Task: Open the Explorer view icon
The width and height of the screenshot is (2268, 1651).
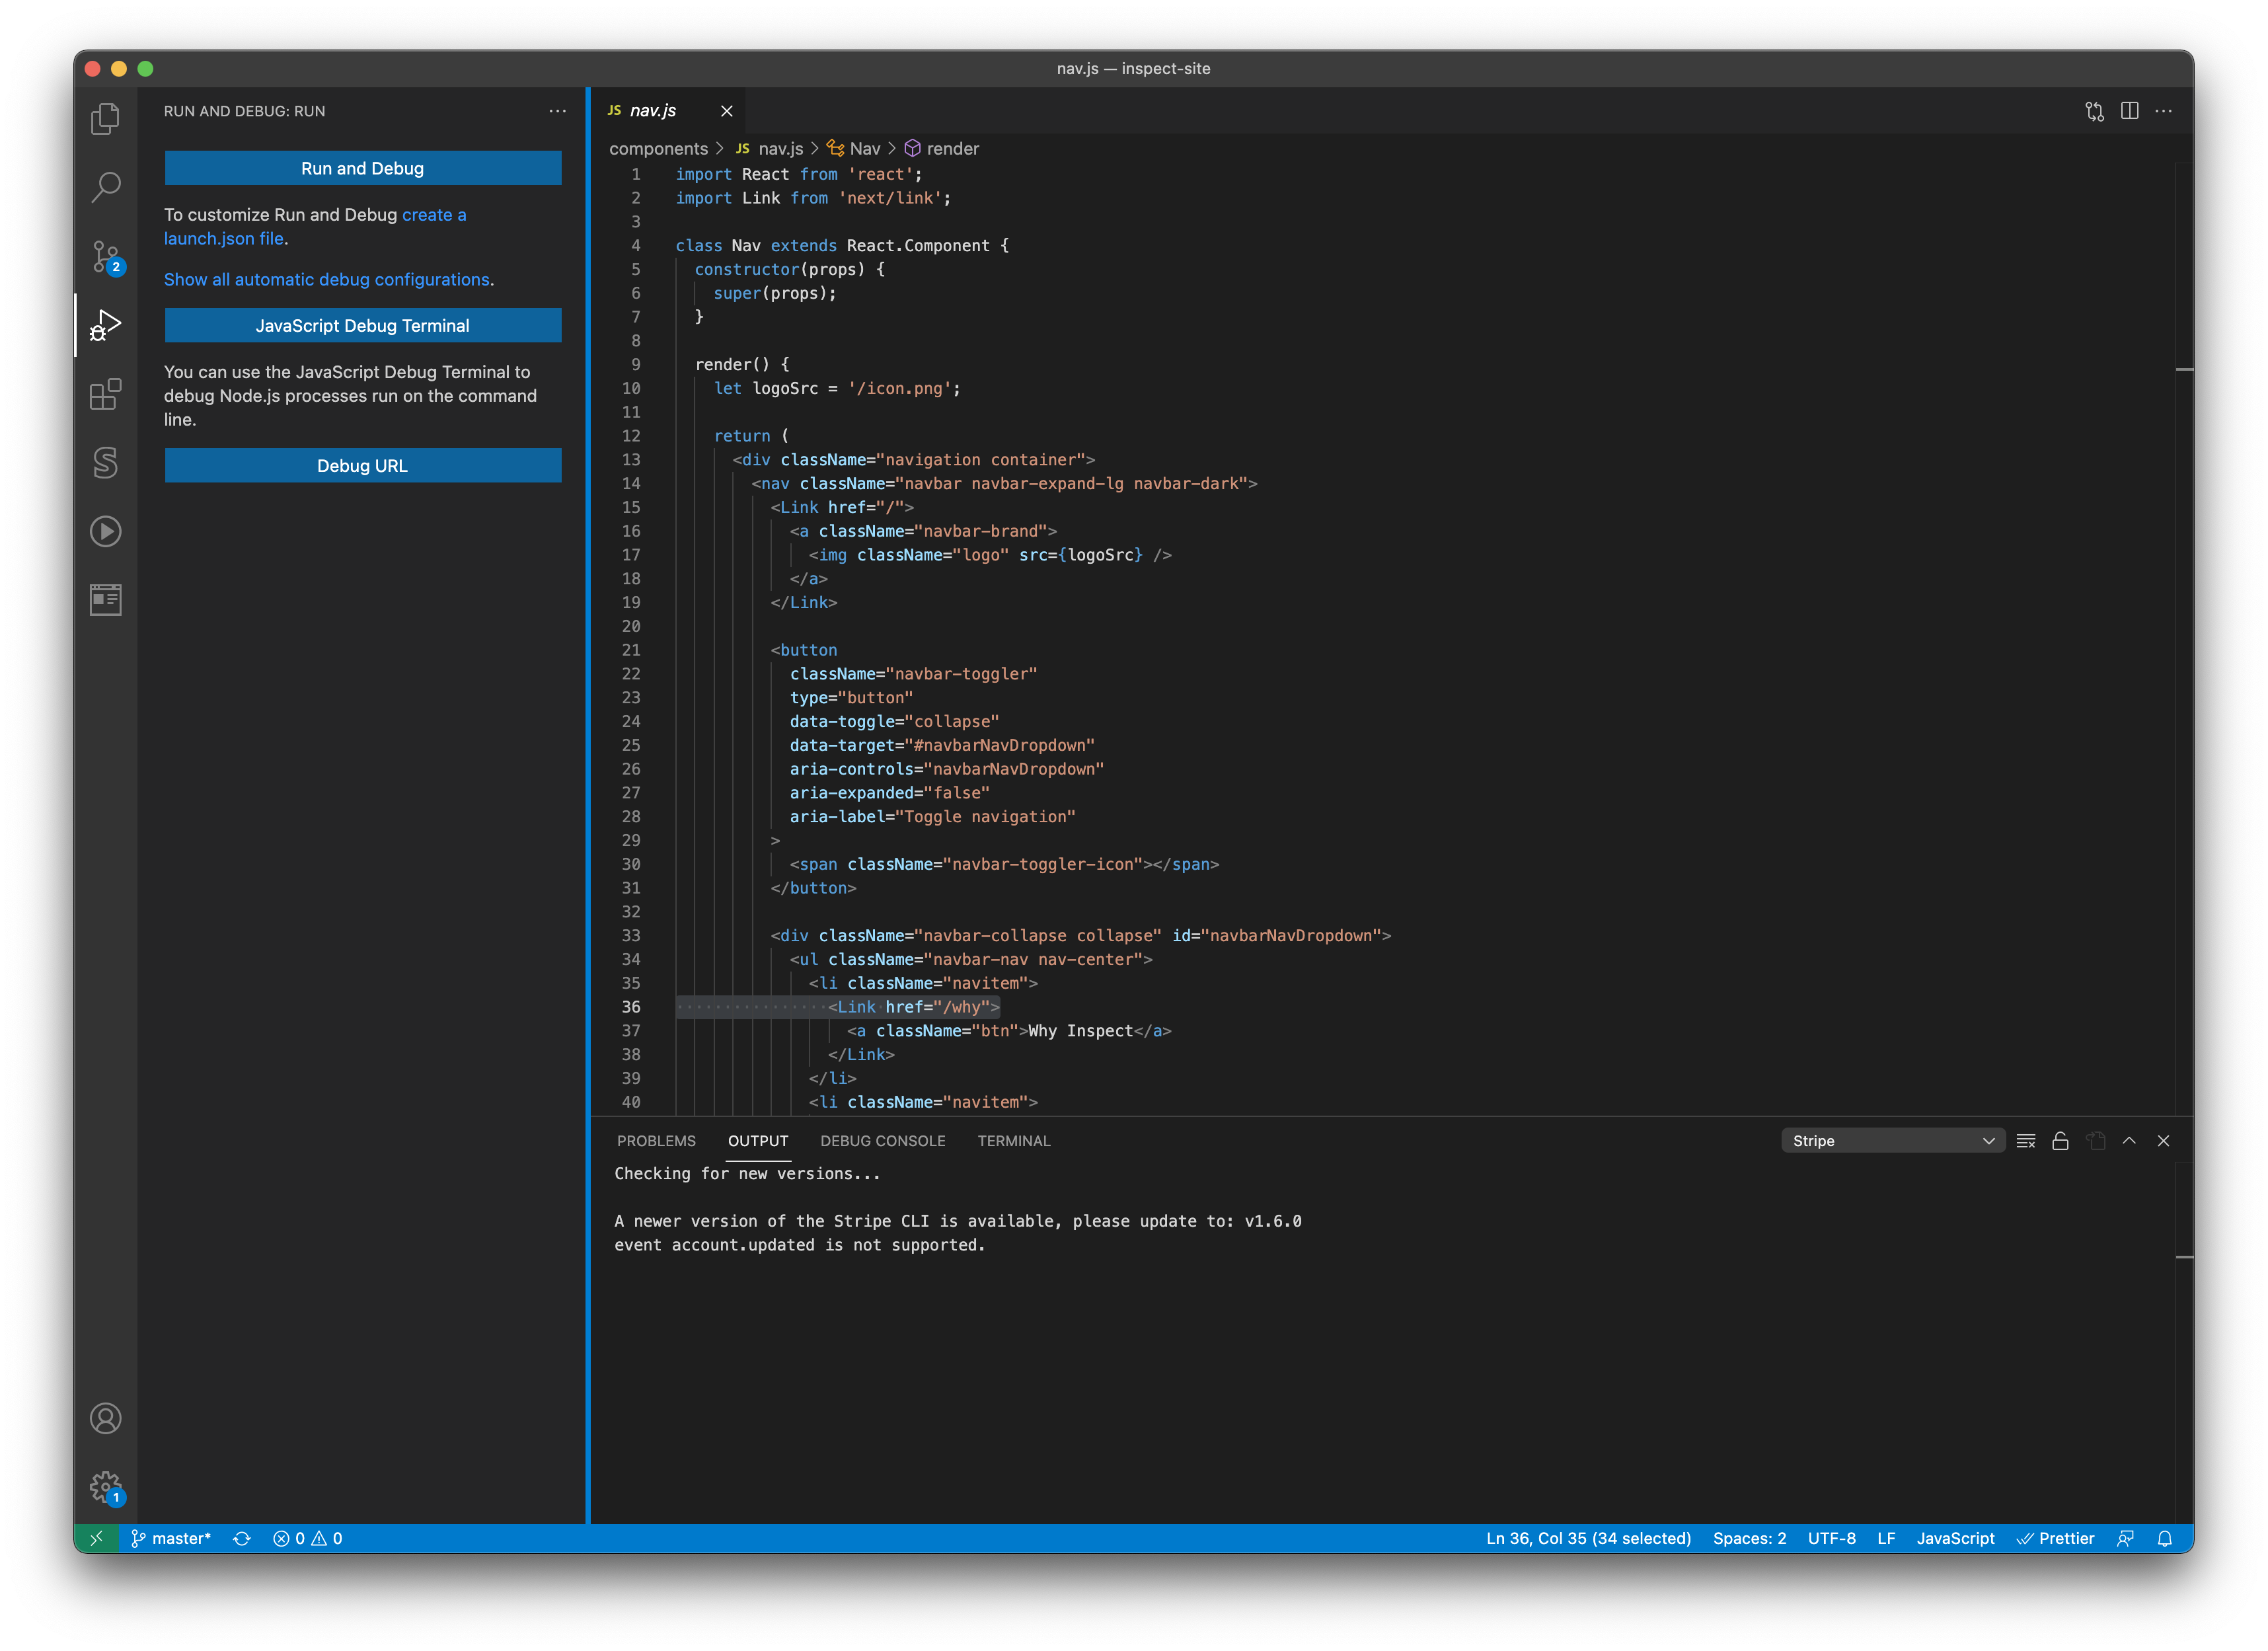Action: tap(105, 117)
